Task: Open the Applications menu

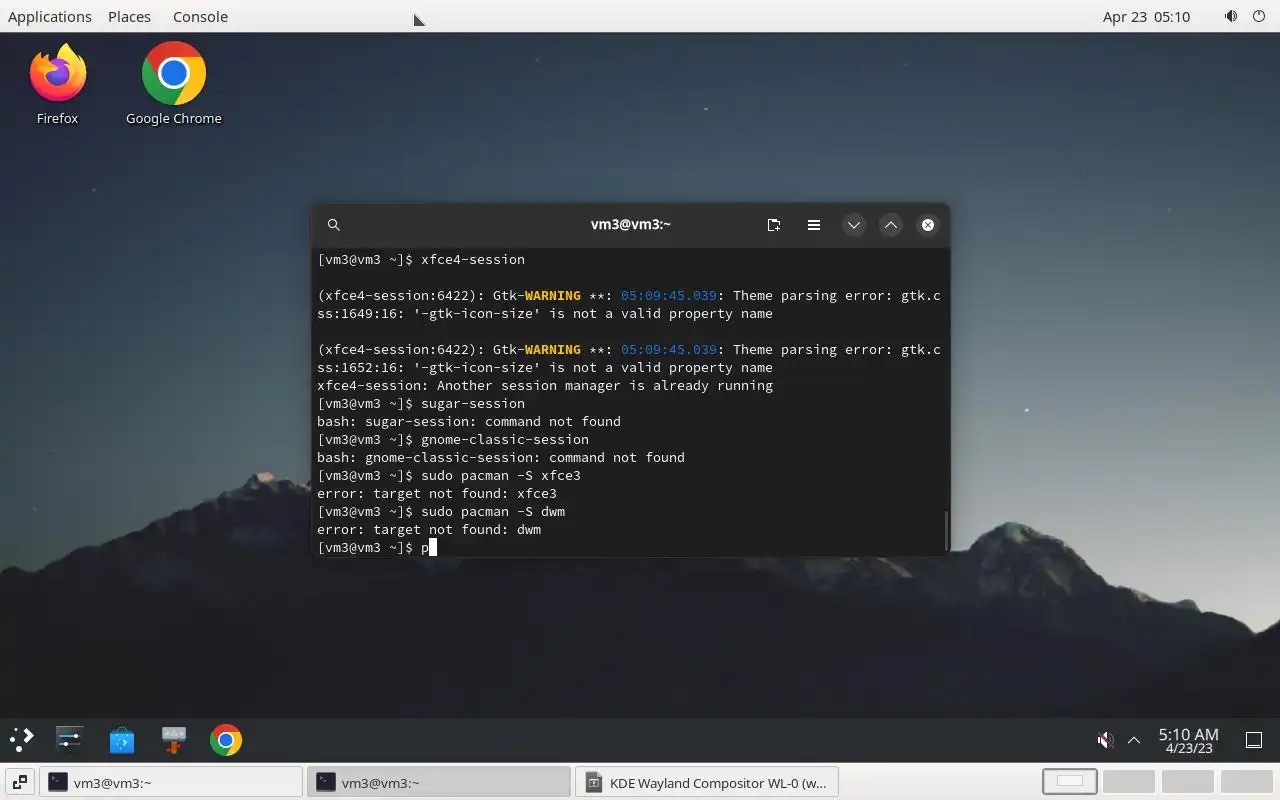Action: click(50, 16)
